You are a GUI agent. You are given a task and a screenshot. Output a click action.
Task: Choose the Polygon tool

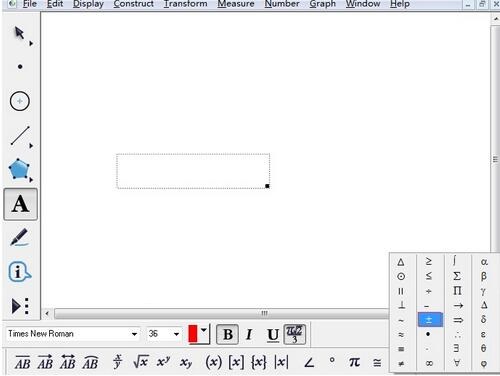tap(19, 169)
